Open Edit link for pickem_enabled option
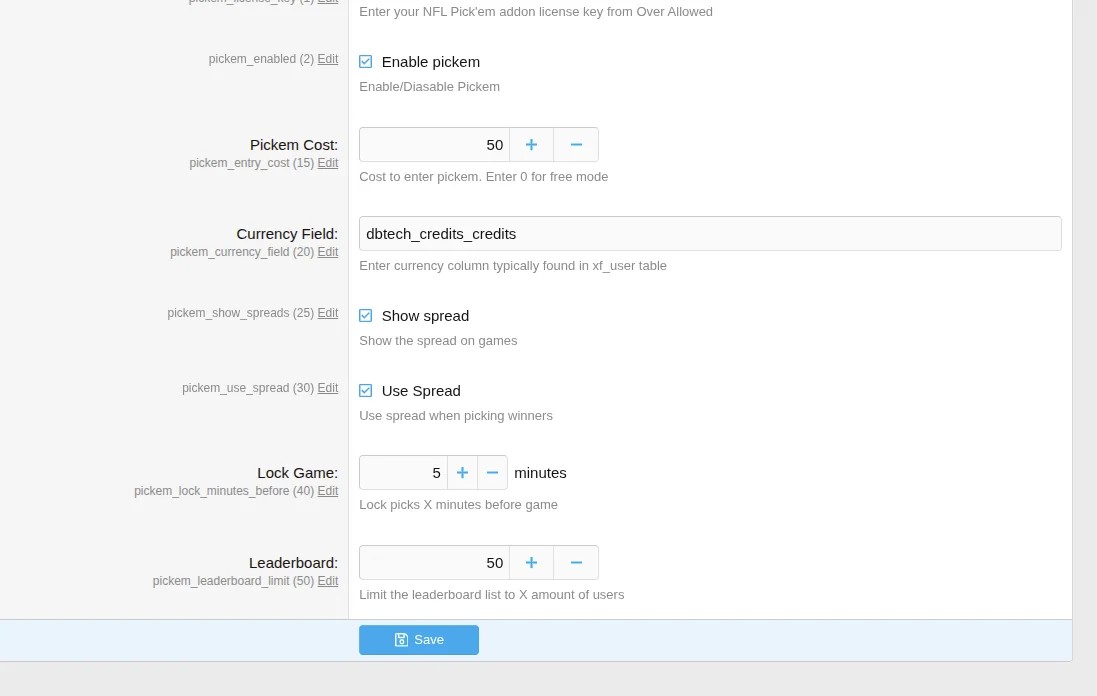This screenshot has width=1097, height=696. point(328,59)
